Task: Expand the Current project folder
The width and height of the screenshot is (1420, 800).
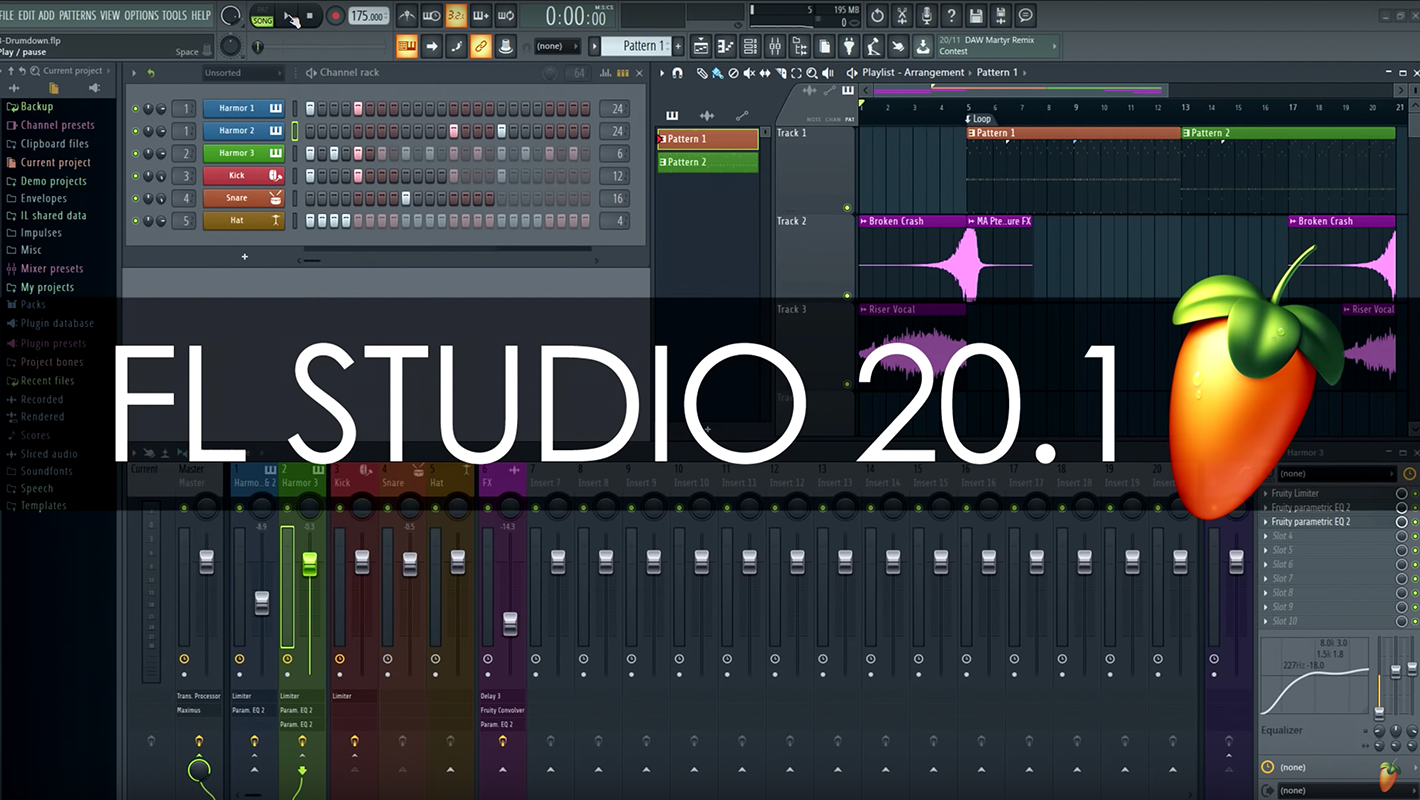Action: point(55,162)
